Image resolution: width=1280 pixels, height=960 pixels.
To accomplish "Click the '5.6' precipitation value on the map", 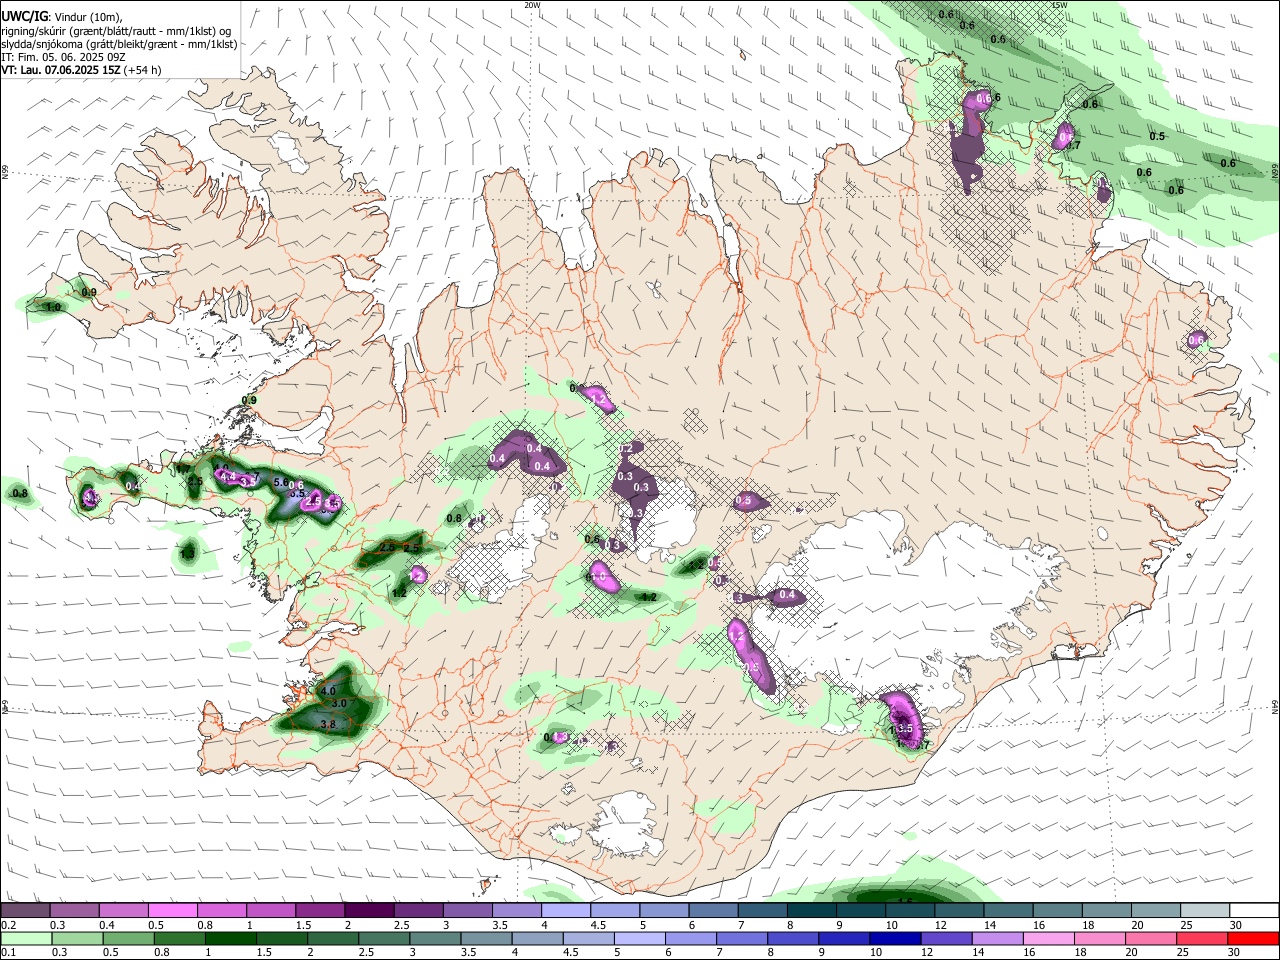I will (281, 482).
